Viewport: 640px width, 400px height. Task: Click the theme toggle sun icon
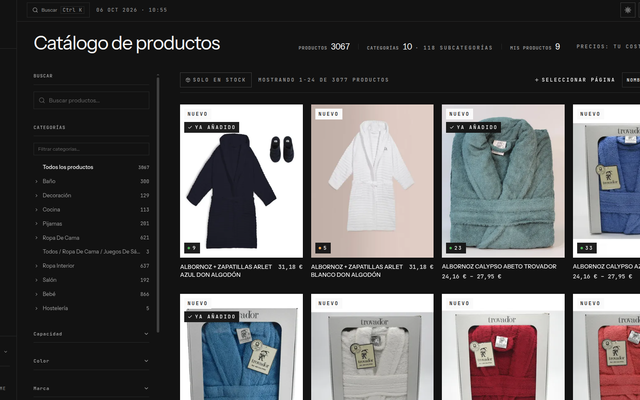[x=627, y=10]
